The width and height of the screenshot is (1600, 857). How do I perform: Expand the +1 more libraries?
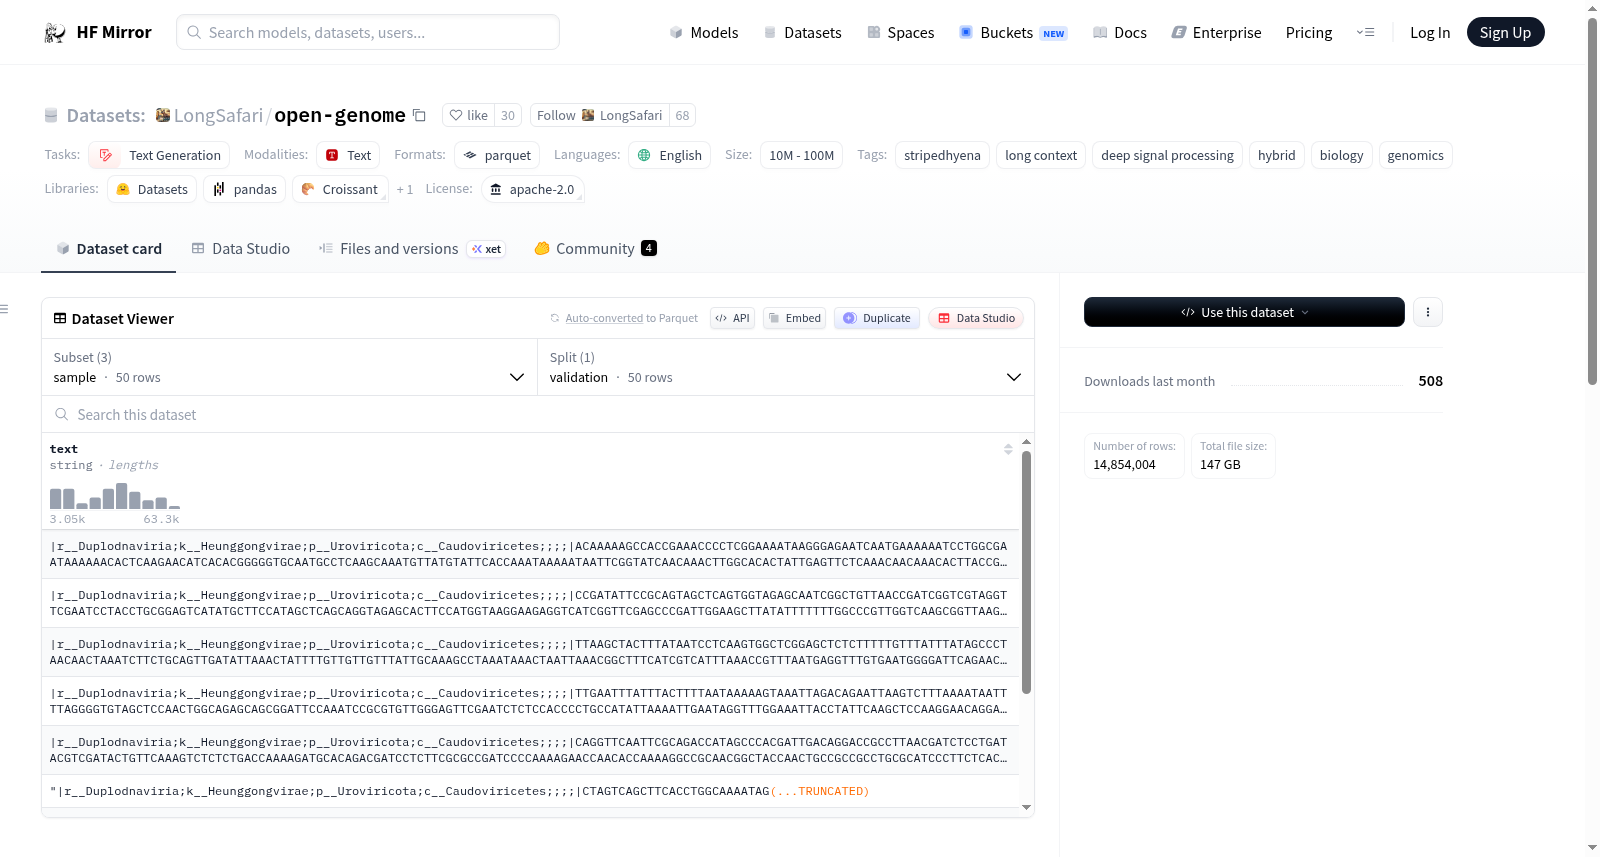click(x=404, y=189)
